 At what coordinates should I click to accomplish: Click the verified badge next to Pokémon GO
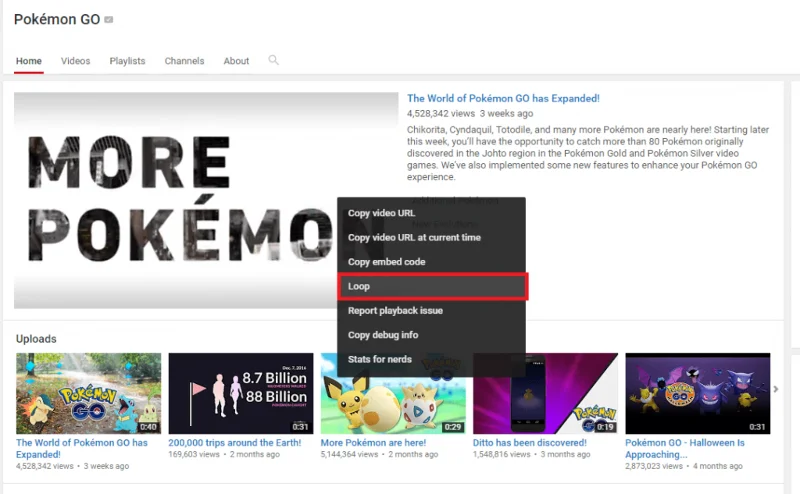coord(109,19)
